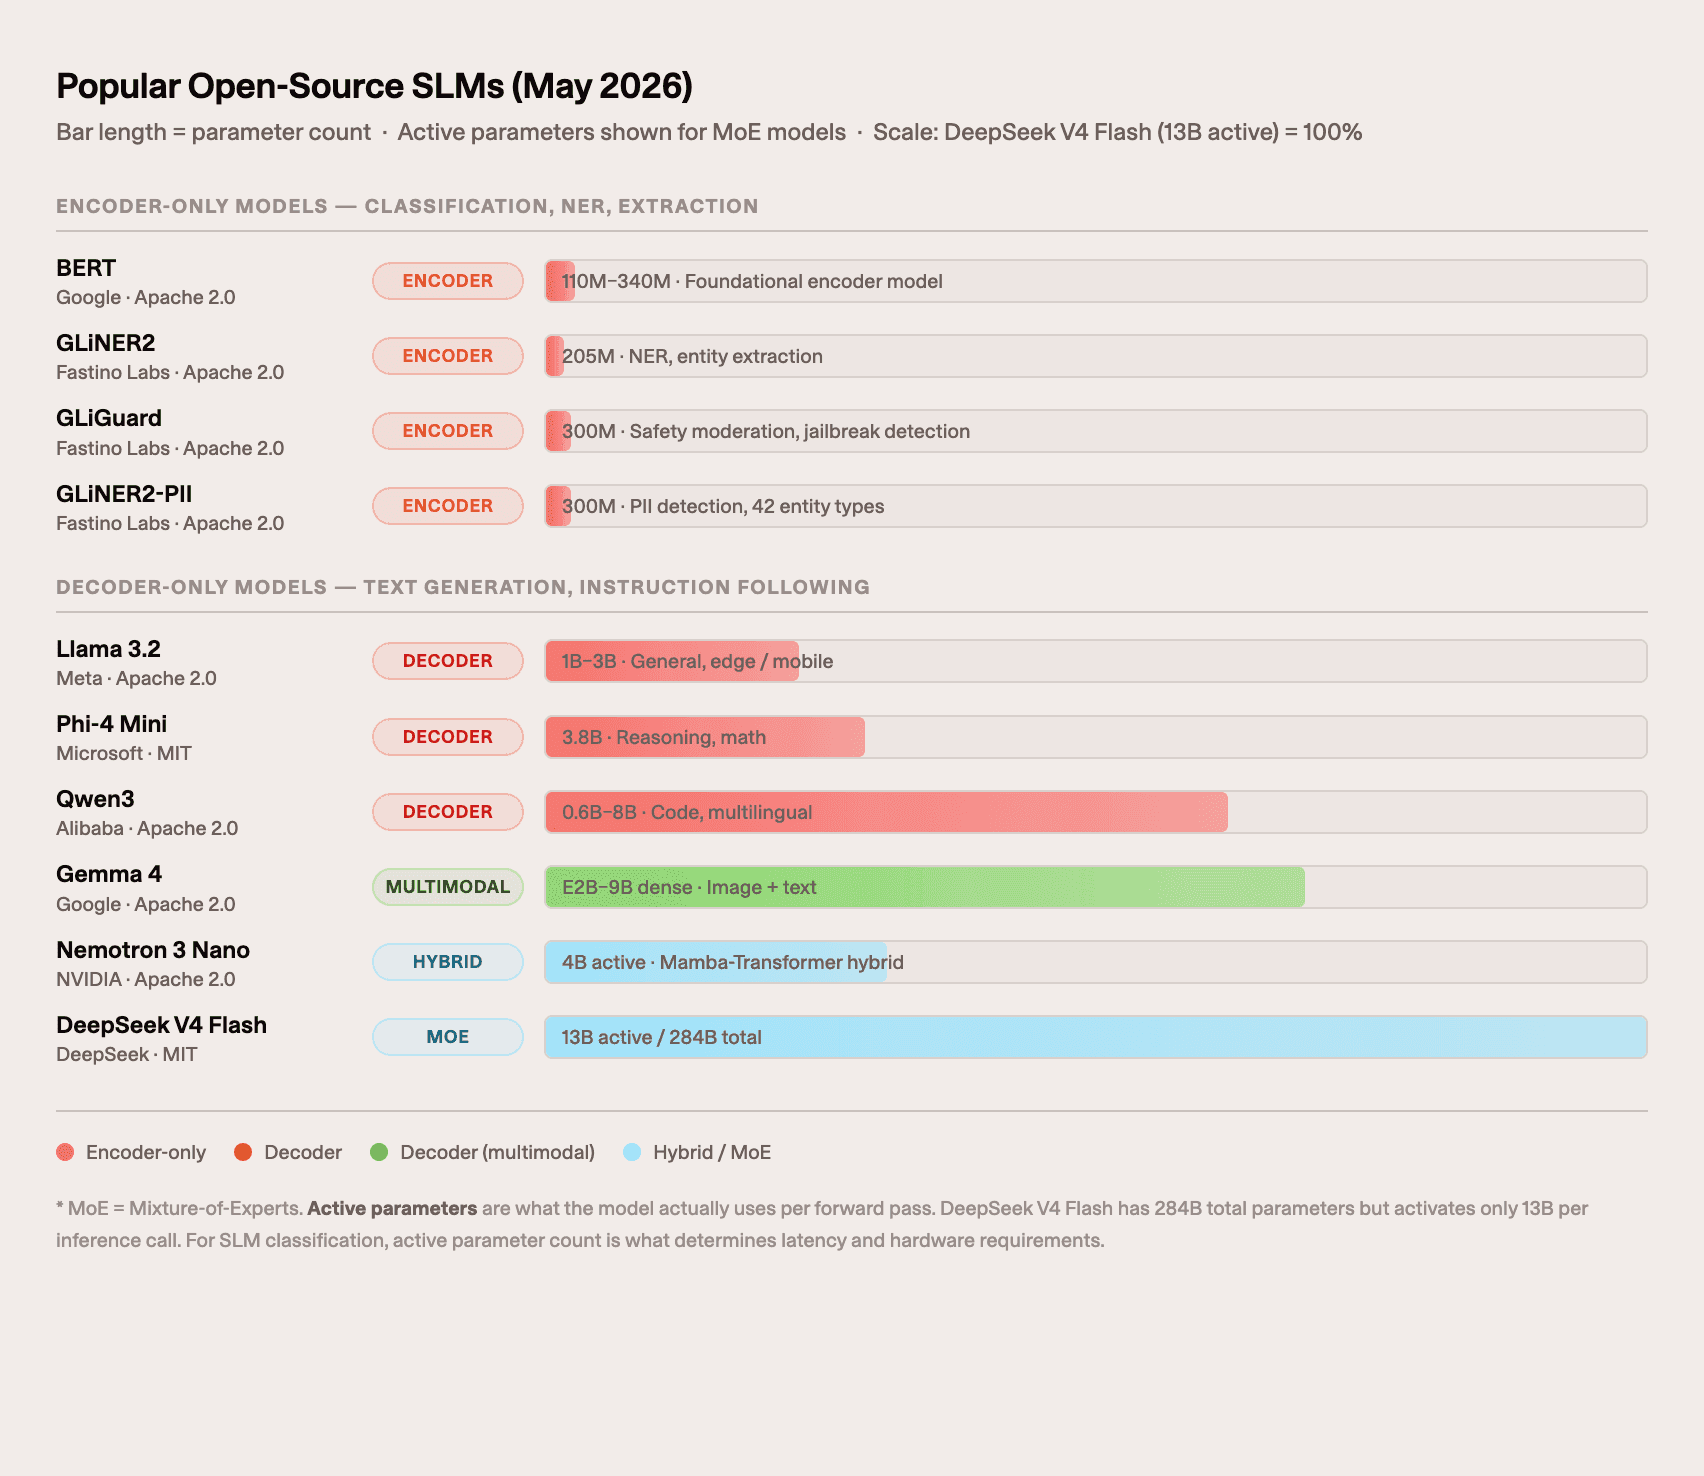Click "300M · Safety moderation, jailbreak detection" label
Screen dimensions: 1704x1476
(766, 431)
